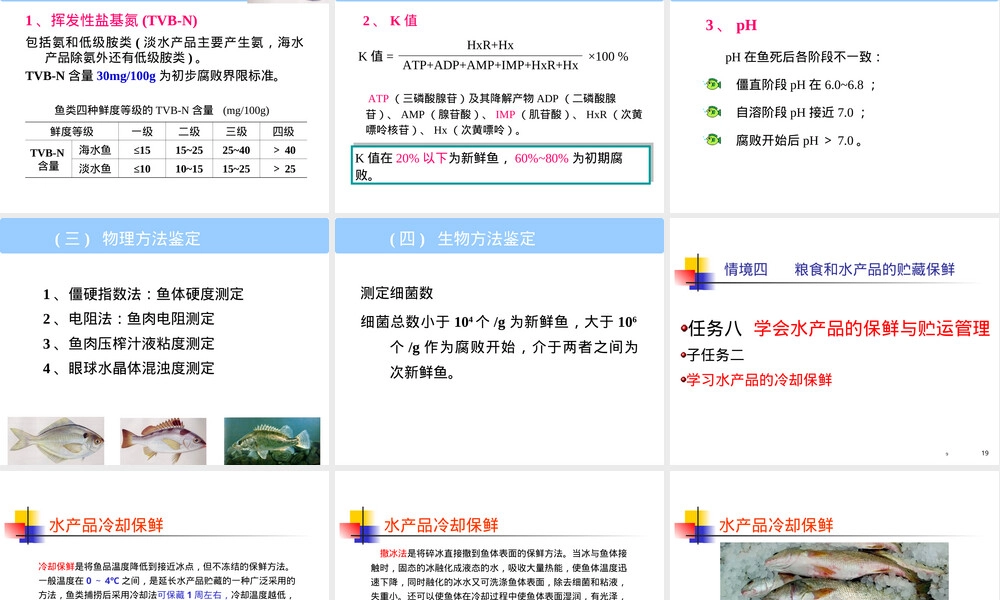This screenshot has width=1000, height=600.
Task: Click the 25~40 table cell
Action: click(237, 150)
